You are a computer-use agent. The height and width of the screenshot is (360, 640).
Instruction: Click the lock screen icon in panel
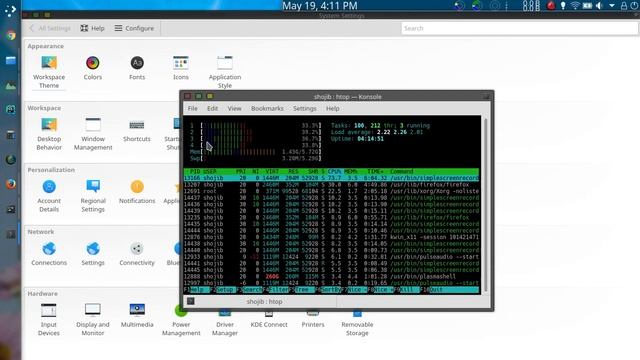click(x=623, y=6)
